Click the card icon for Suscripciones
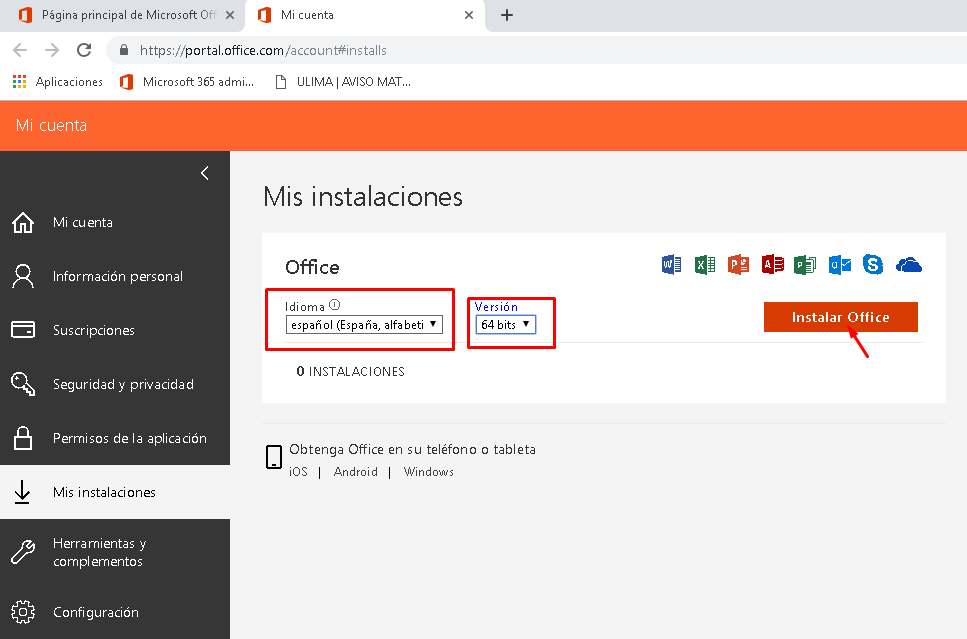 click(x=23, y=330)
